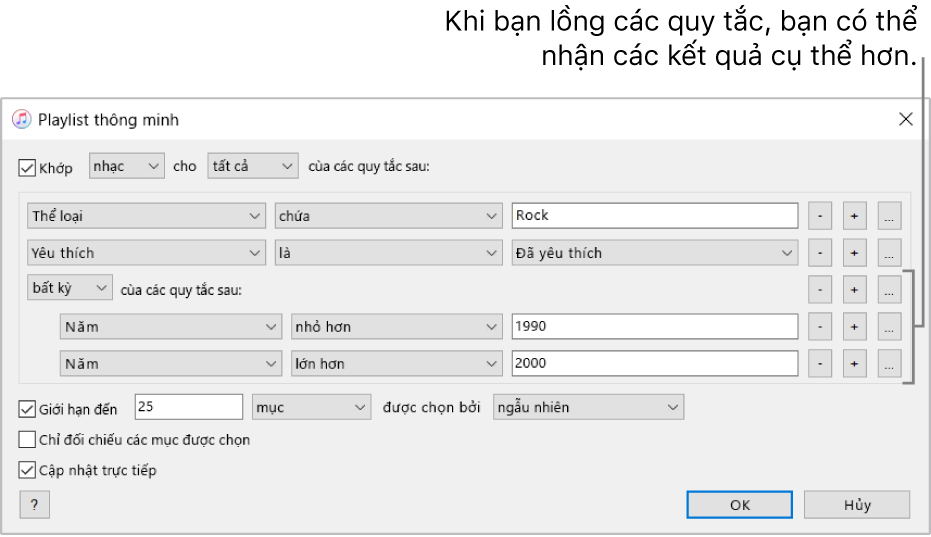
Task: Open the mục unit dropdown
Action: [x=312, y=408]
